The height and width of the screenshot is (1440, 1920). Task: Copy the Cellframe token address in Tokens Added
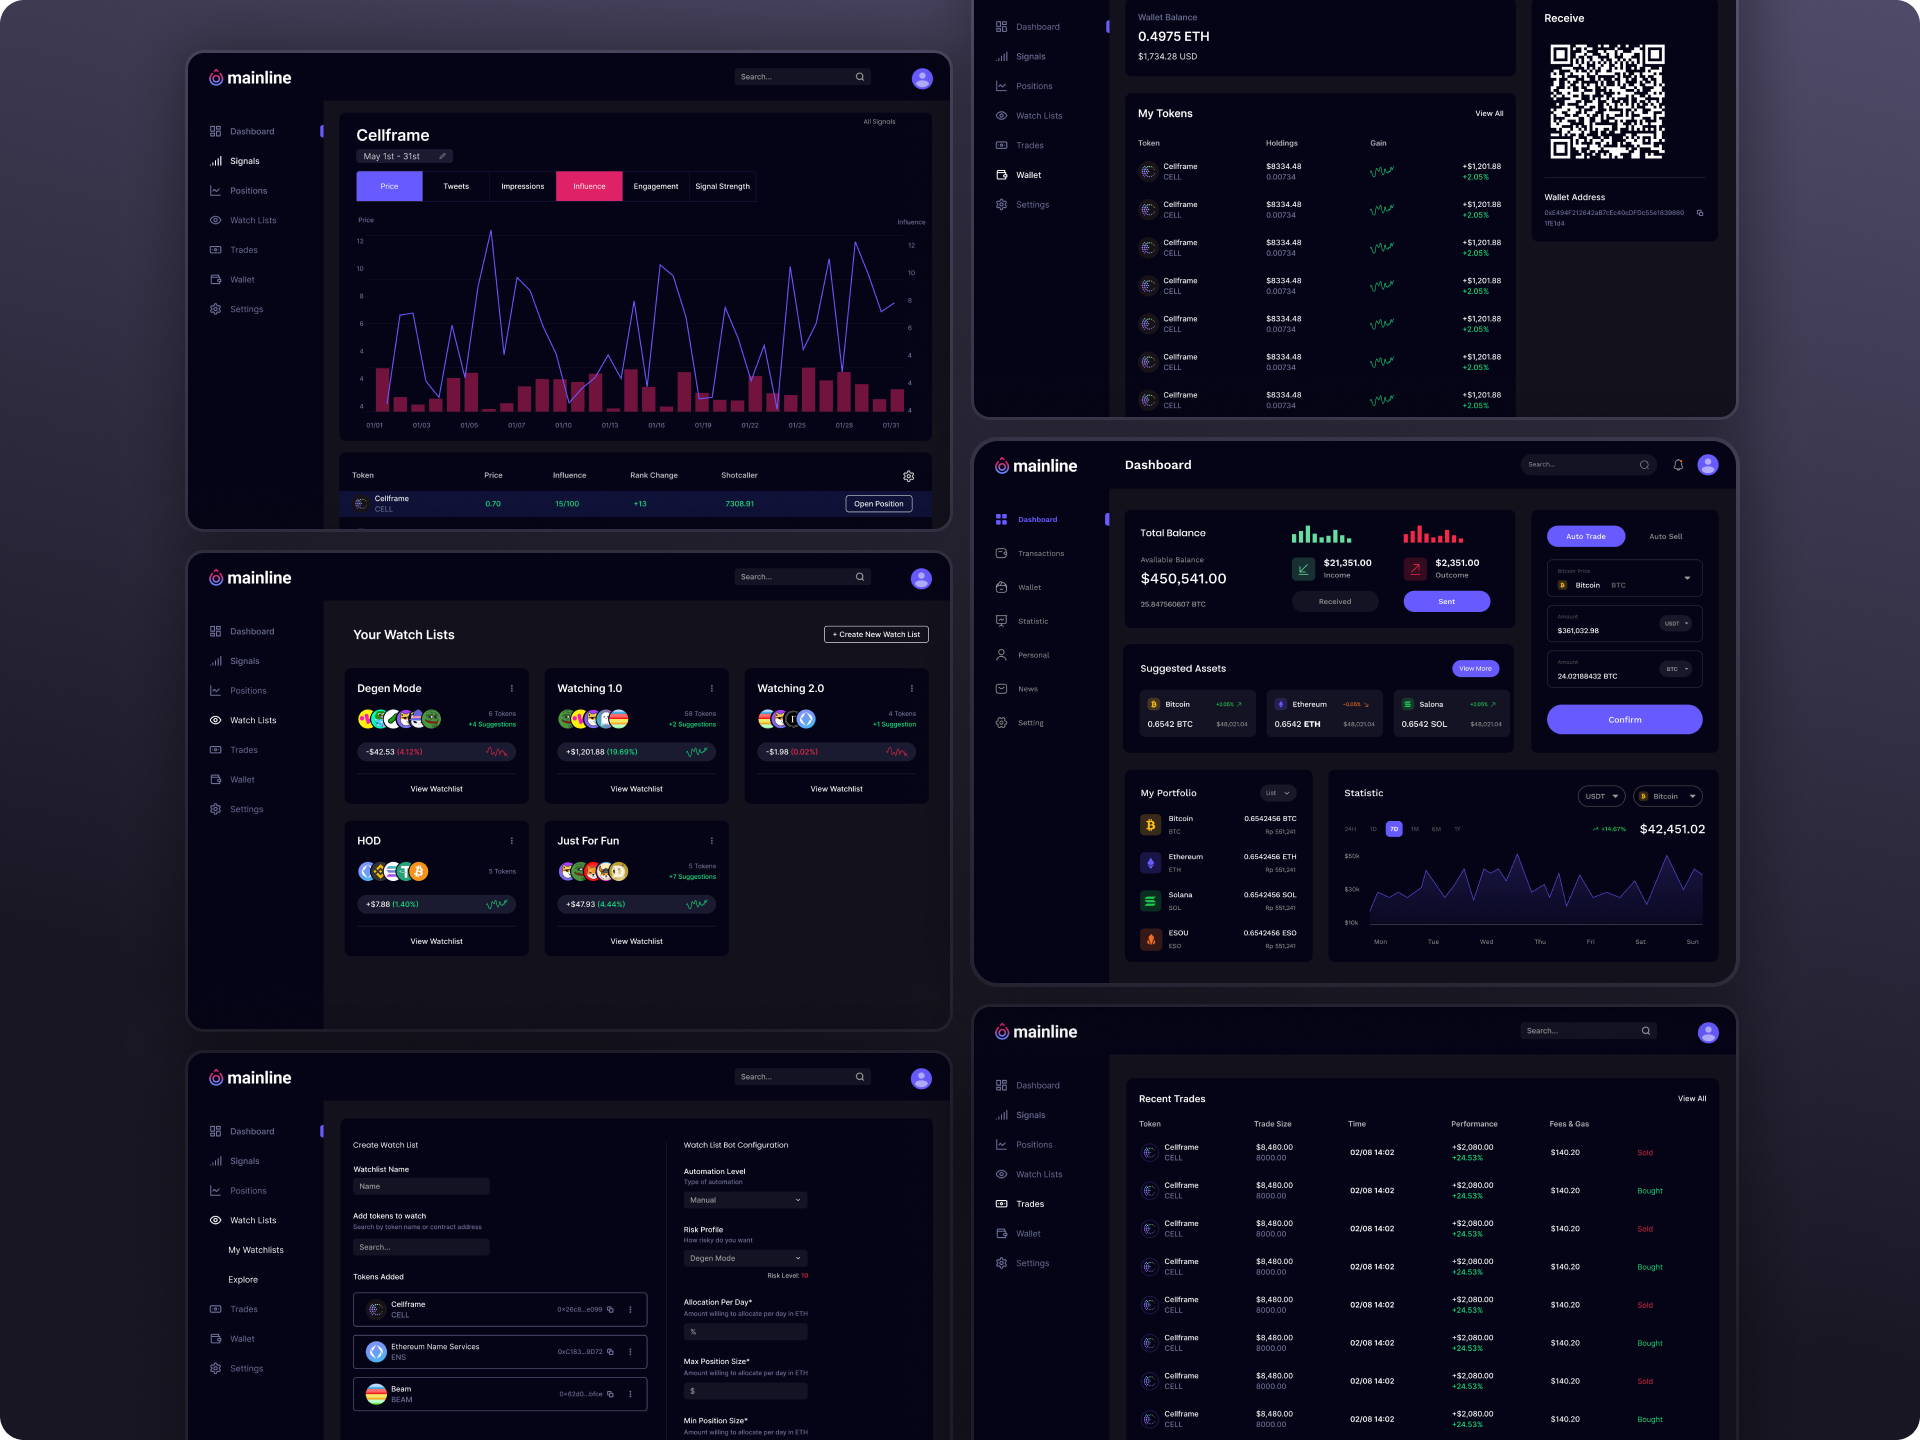[610, 1310]
